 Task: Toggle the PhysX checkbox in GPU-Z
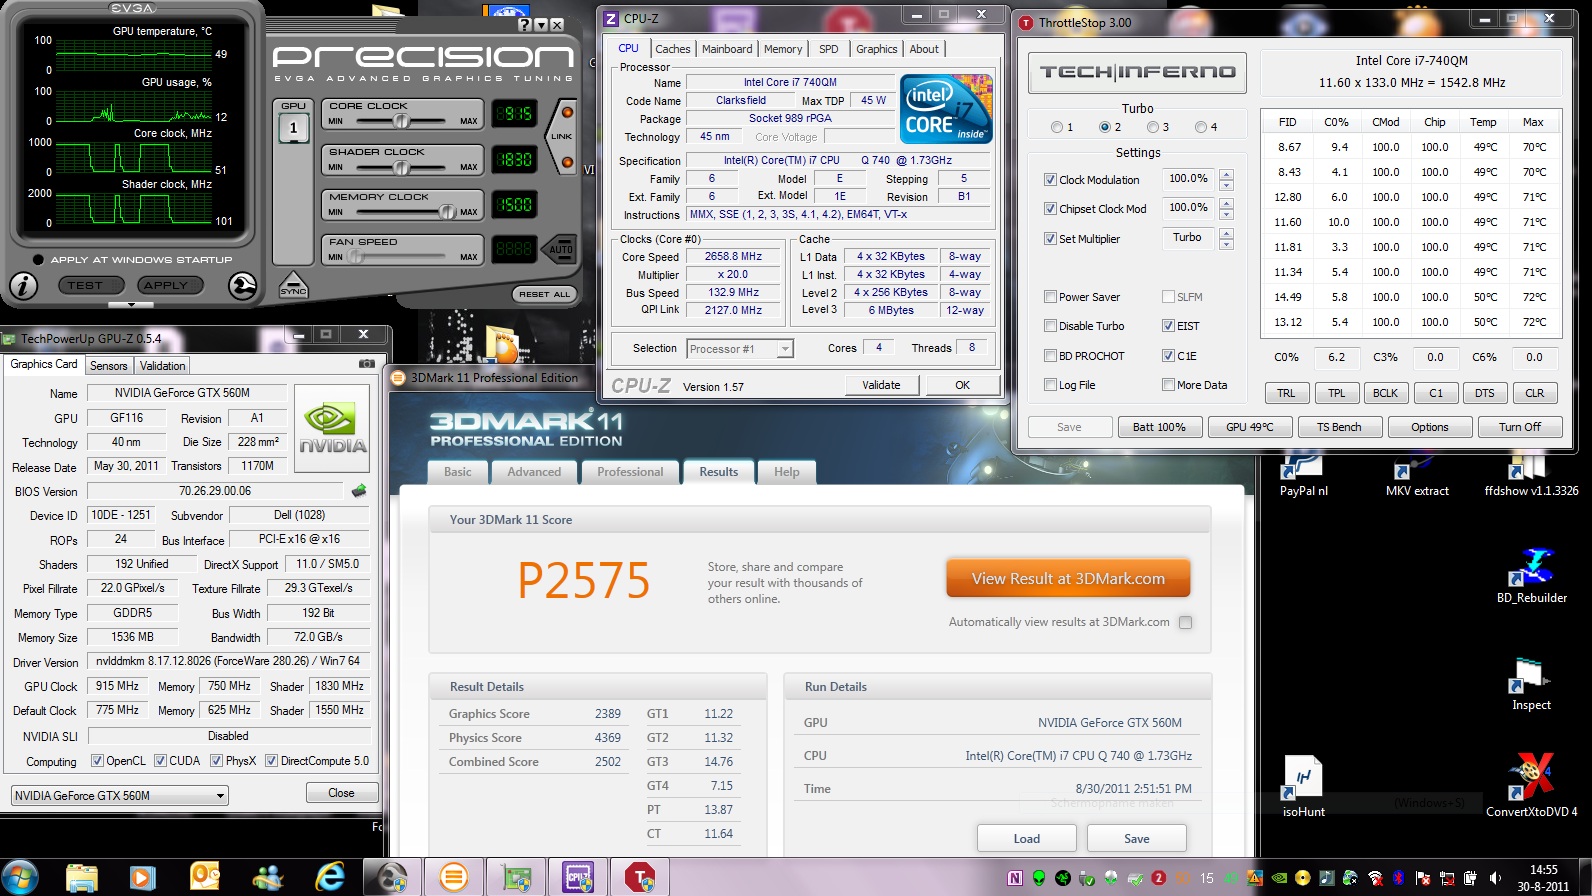[216, 761]
